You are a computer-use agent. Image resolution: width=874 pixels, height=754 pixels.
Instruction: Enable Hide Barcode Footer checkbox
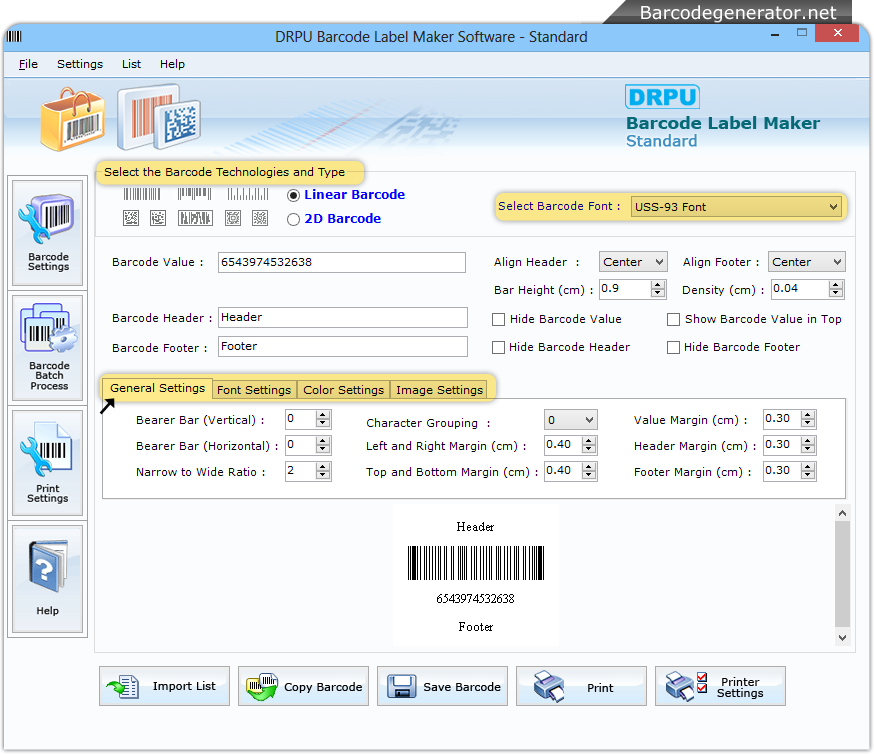673,347
